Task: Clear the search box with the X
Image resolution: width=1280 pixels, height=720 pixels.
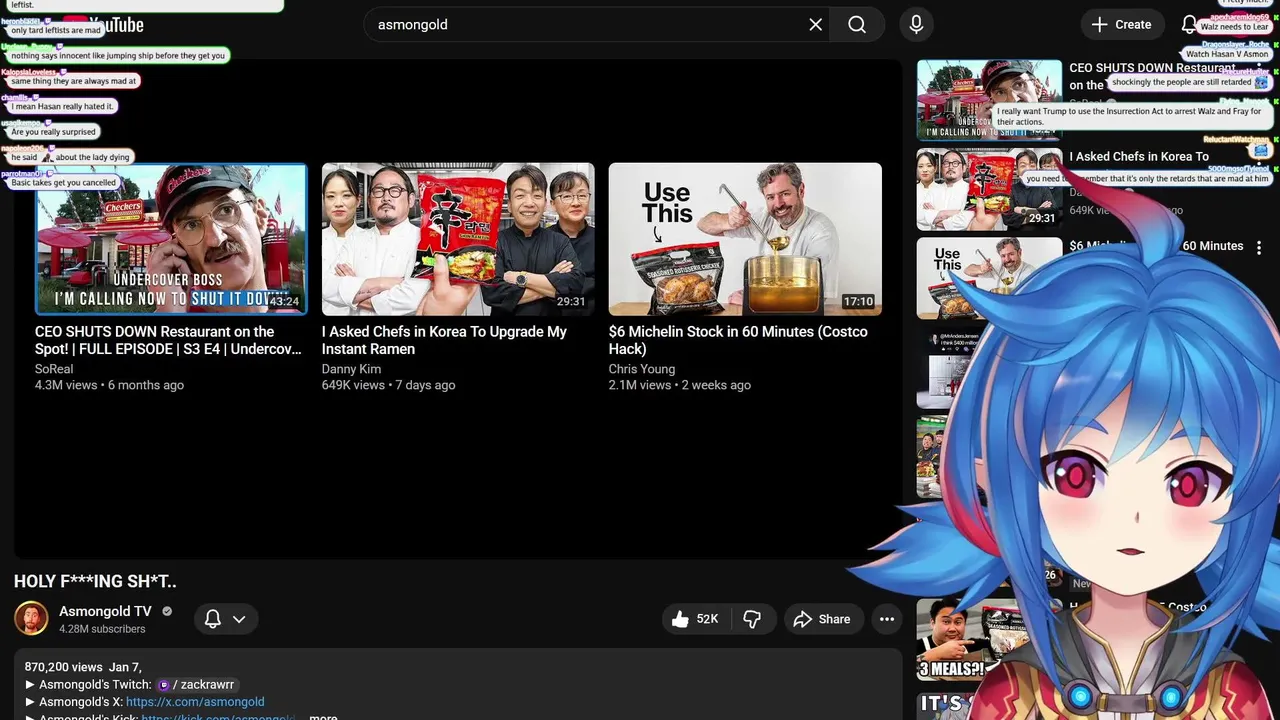Action: coord(816,25)
